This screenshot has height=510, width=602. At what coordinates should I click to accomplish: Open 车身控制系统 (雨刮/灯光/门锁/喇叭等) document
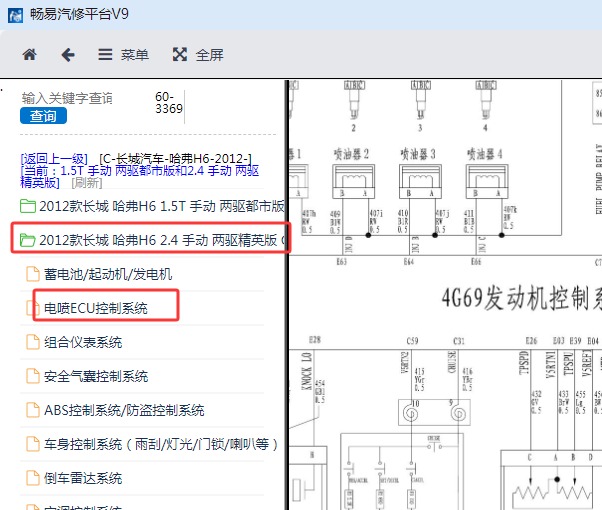click(x=160, y=444)
